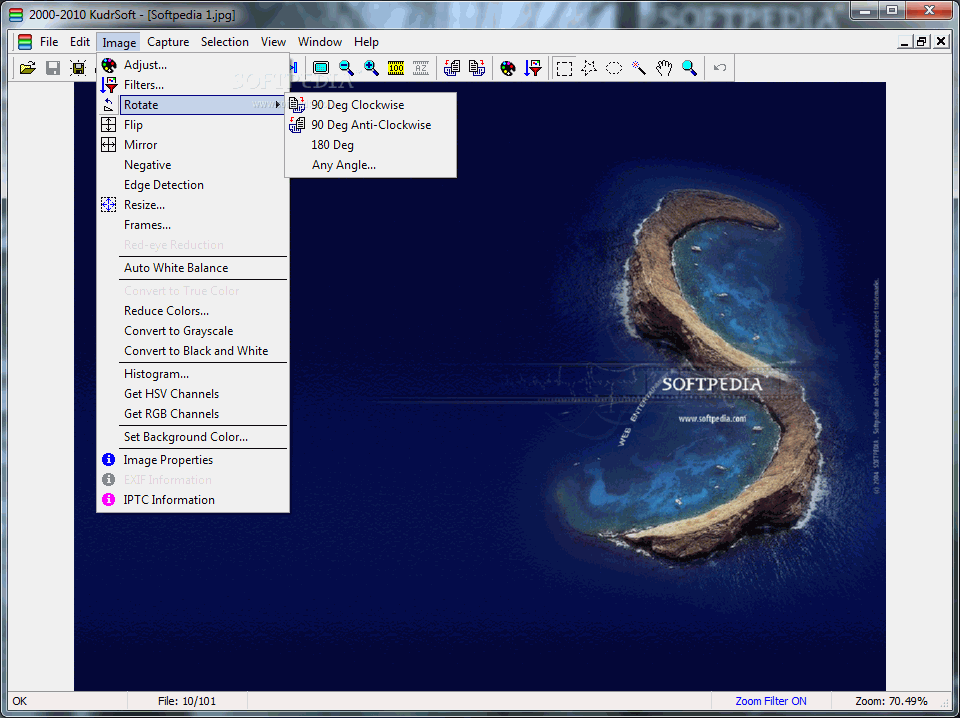The width and height of the screenshot is (960, 718).
Task: Apply Edge Detection from Image menu
Action: [x=193, y=185]
